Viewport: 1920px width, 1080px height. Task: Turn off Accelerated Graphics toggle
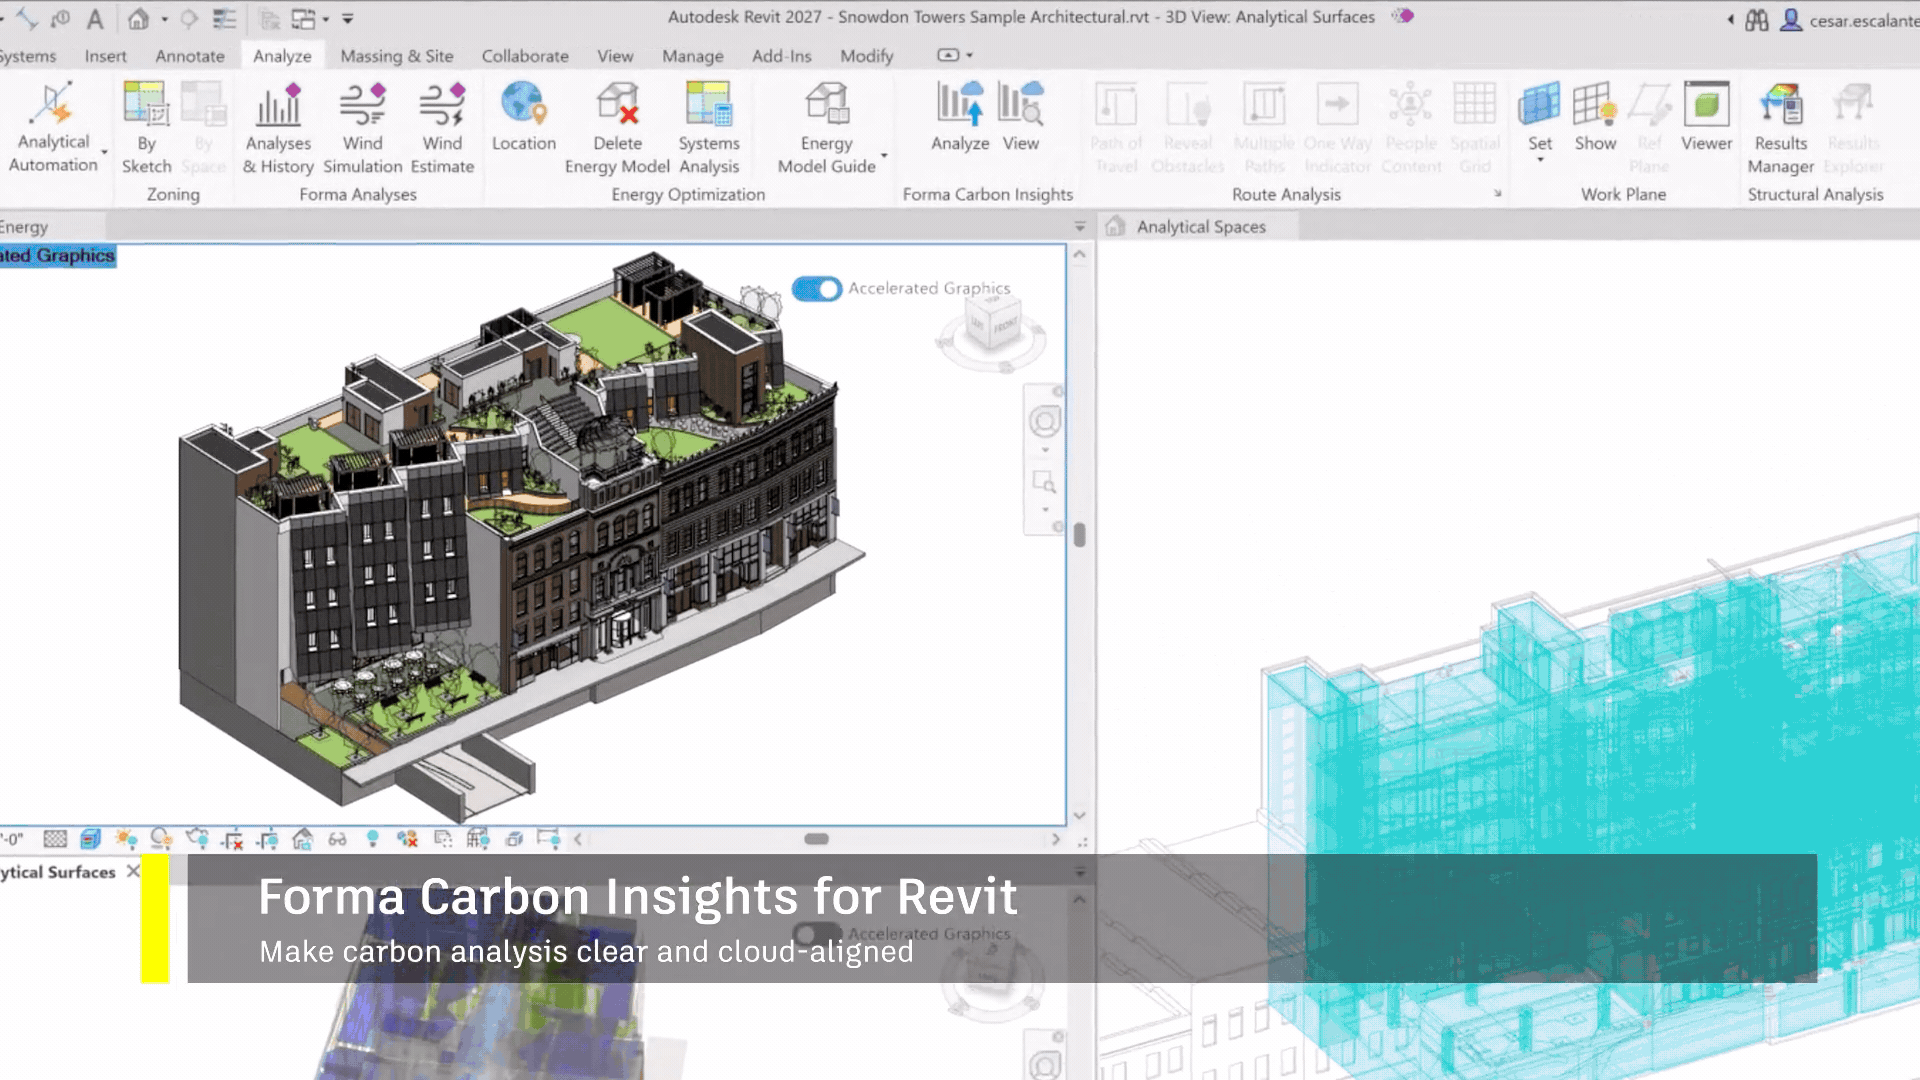[x=817, y=289]
